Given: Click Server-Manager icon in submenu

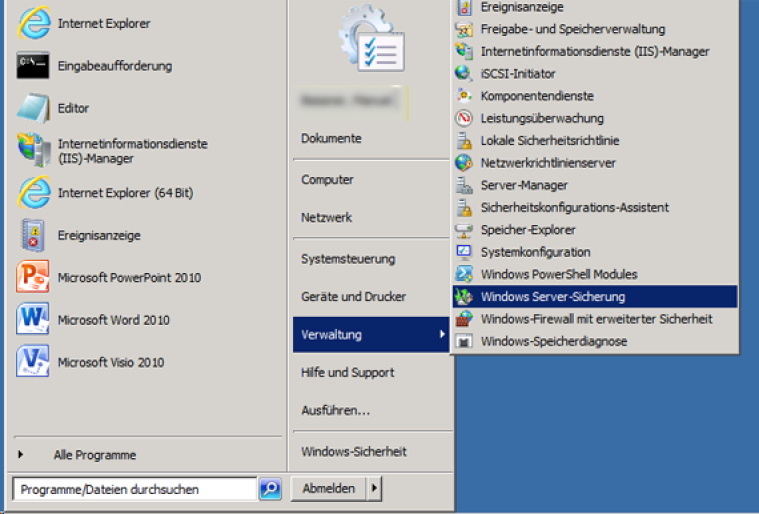Looking at the screenshot, I should click(x=464, y=185).
